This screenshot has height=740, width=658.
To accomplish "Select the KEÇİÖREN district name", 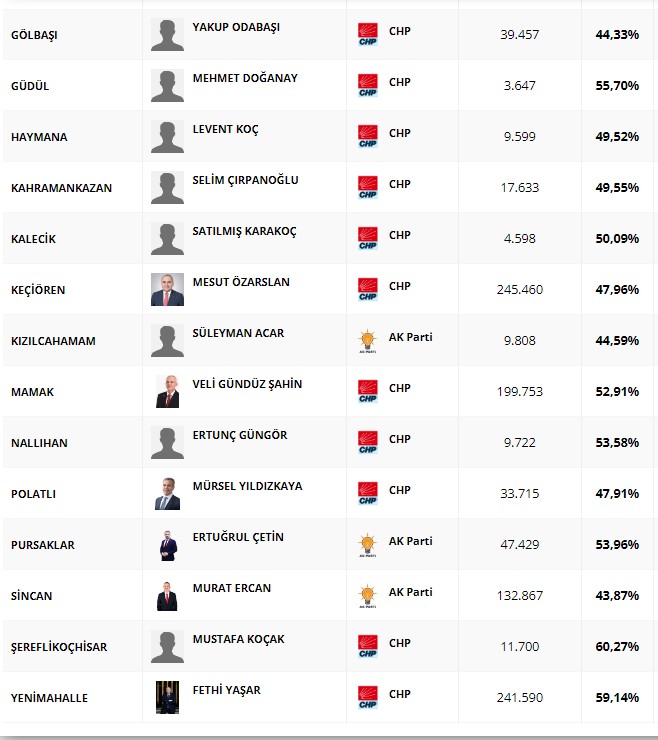I will [x=38, y=290].
